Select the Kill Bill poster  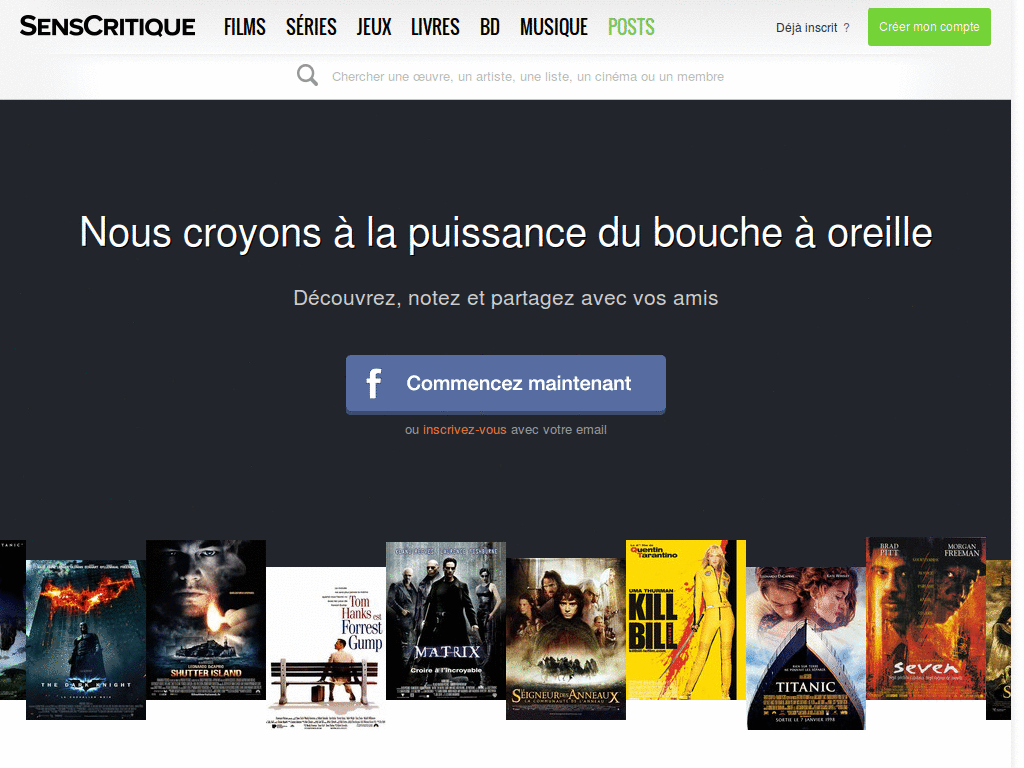(x=686, y=620)
